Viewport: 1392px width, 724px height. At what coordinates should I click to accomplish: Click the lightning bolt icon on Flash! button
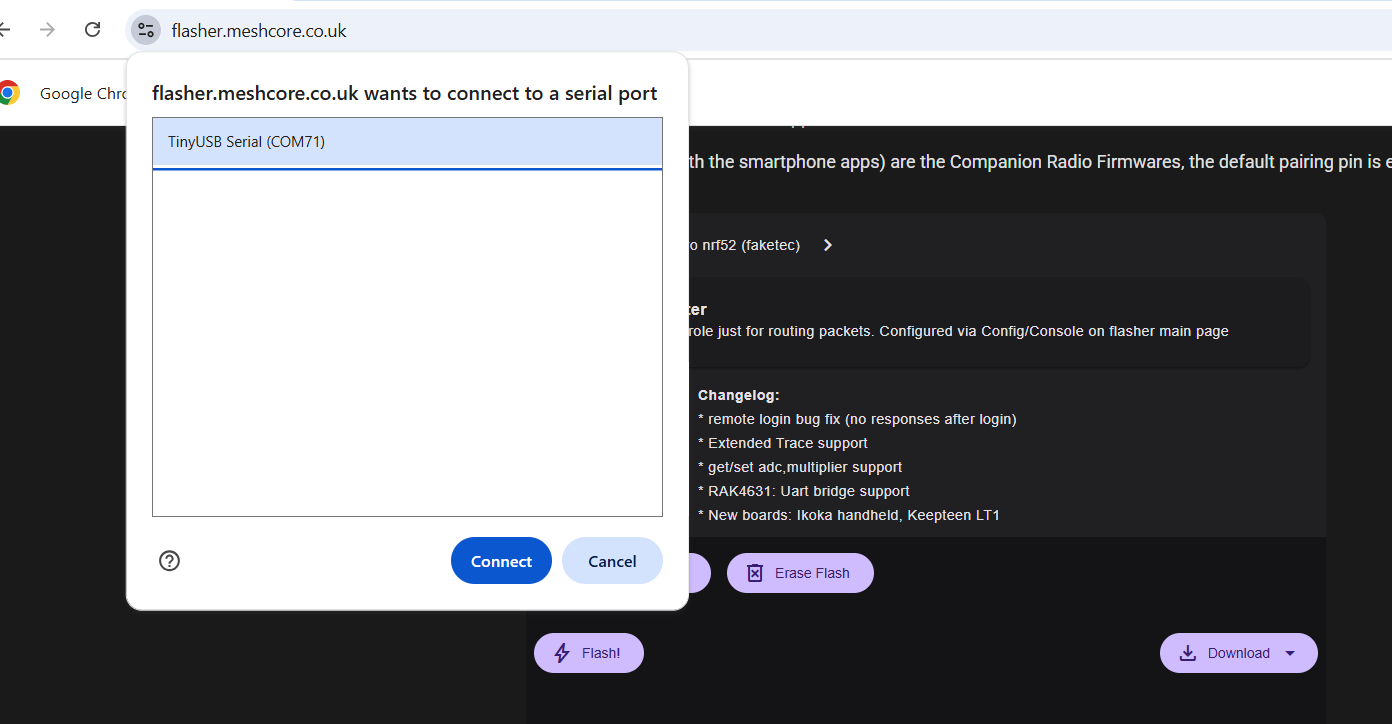tap(560, 652)
